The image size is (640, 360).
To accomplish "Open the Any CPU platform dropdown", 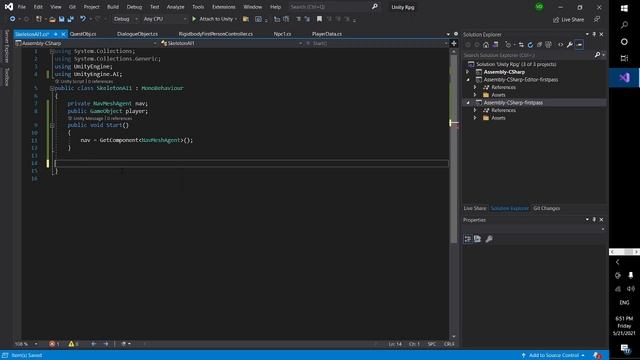I will pyautogui.click(x=164, y=19).
